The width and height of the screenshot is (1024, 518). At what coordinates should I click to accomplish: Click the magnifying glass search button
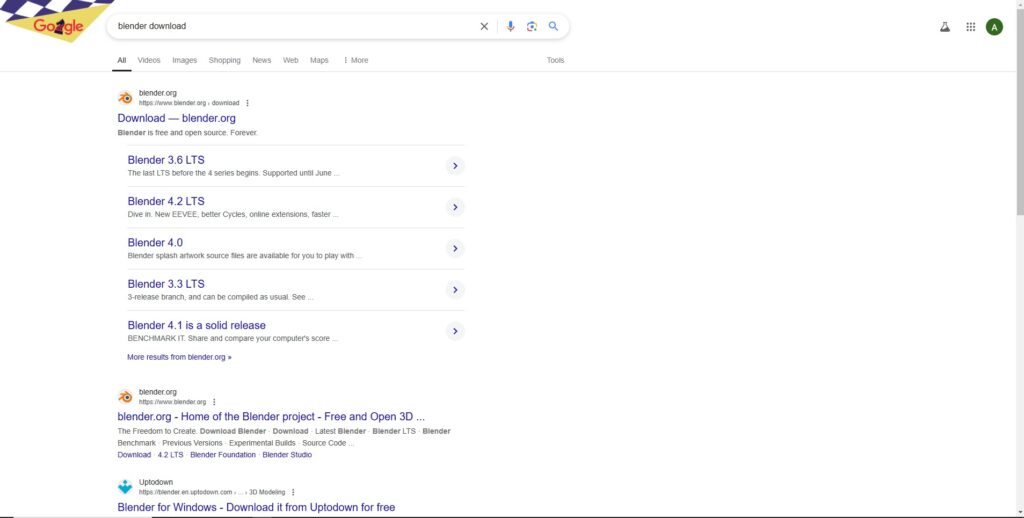click(553, 26)
